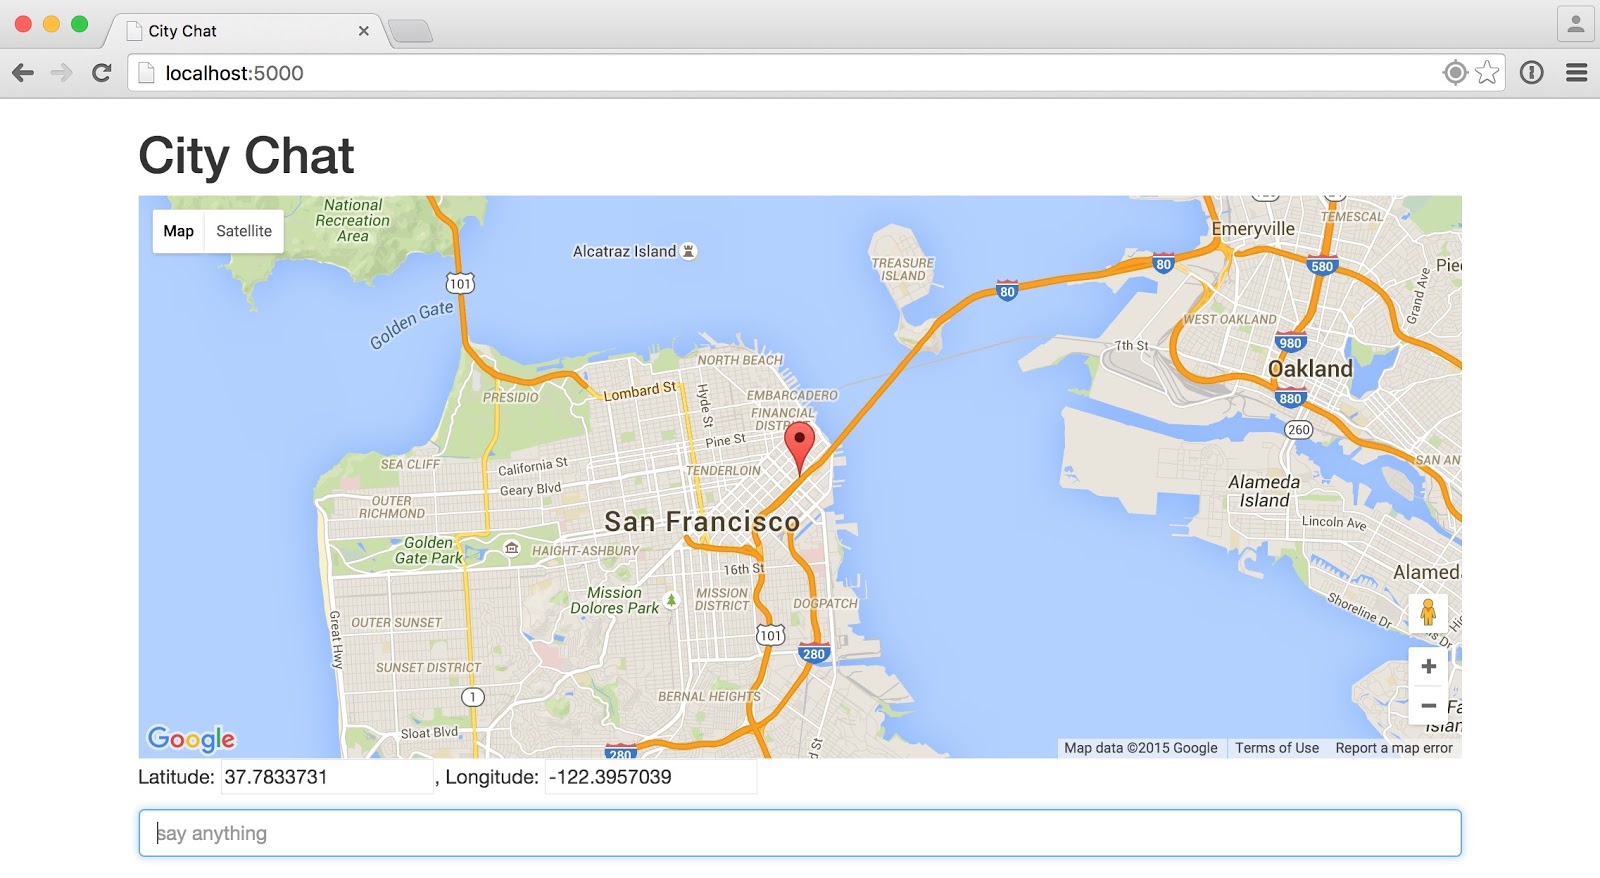1600x878 pixels.
Task: Open the Terms of Use link
Action: pos(1277,748)
